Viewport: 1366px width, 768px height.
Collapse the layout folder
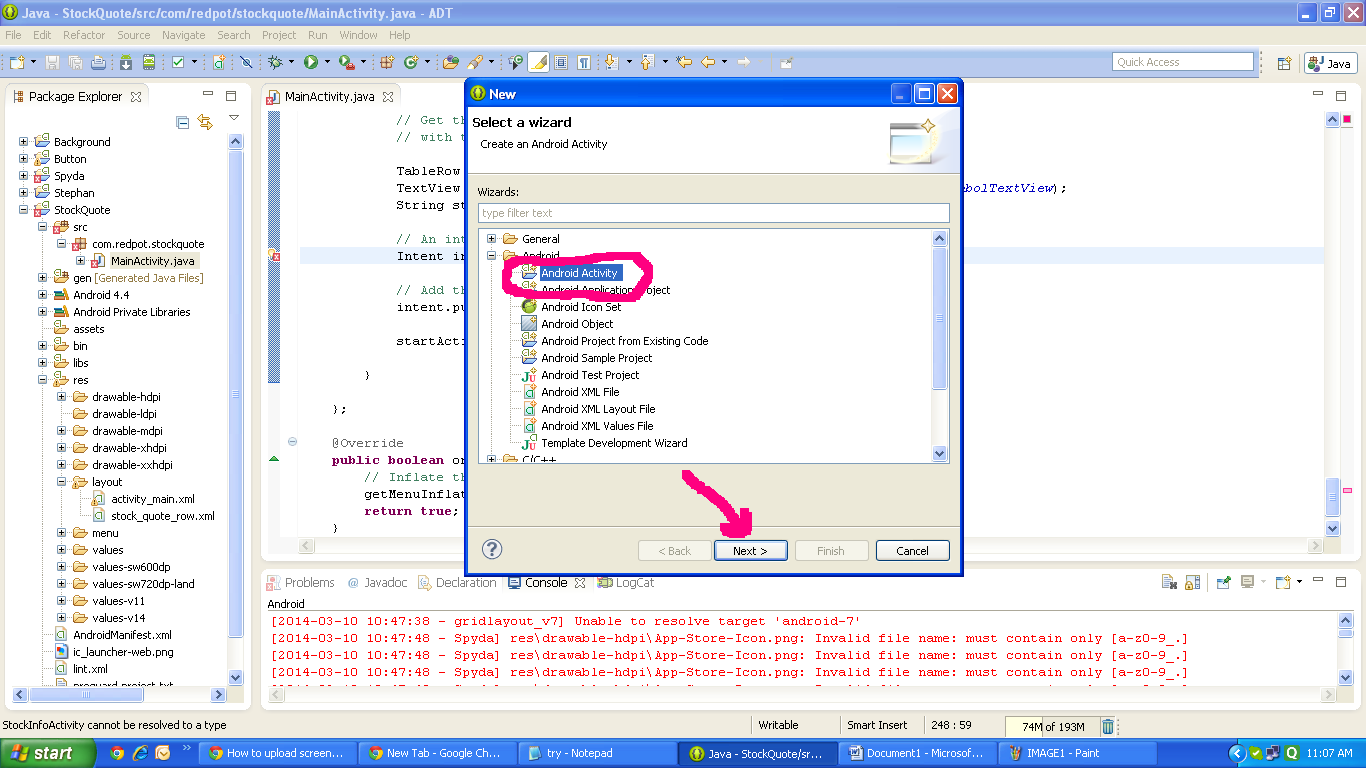[x=61, y=482]
